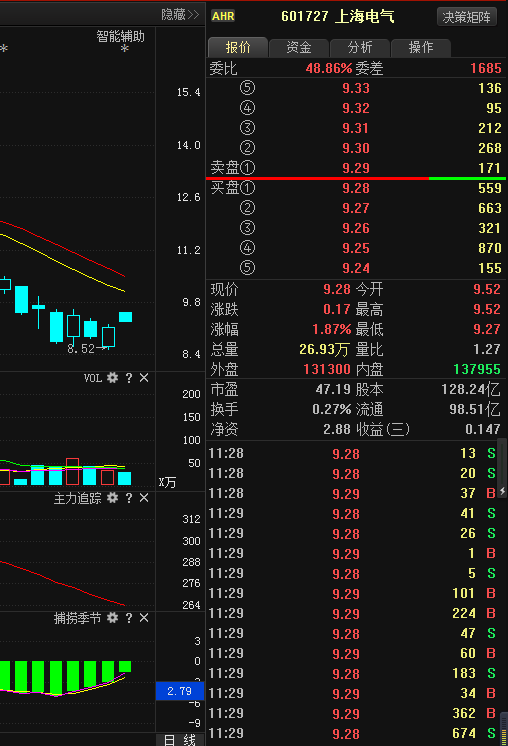508x746 pixels.
Task: Click the 股本 value 128.24亿
Action: [470, 389]
